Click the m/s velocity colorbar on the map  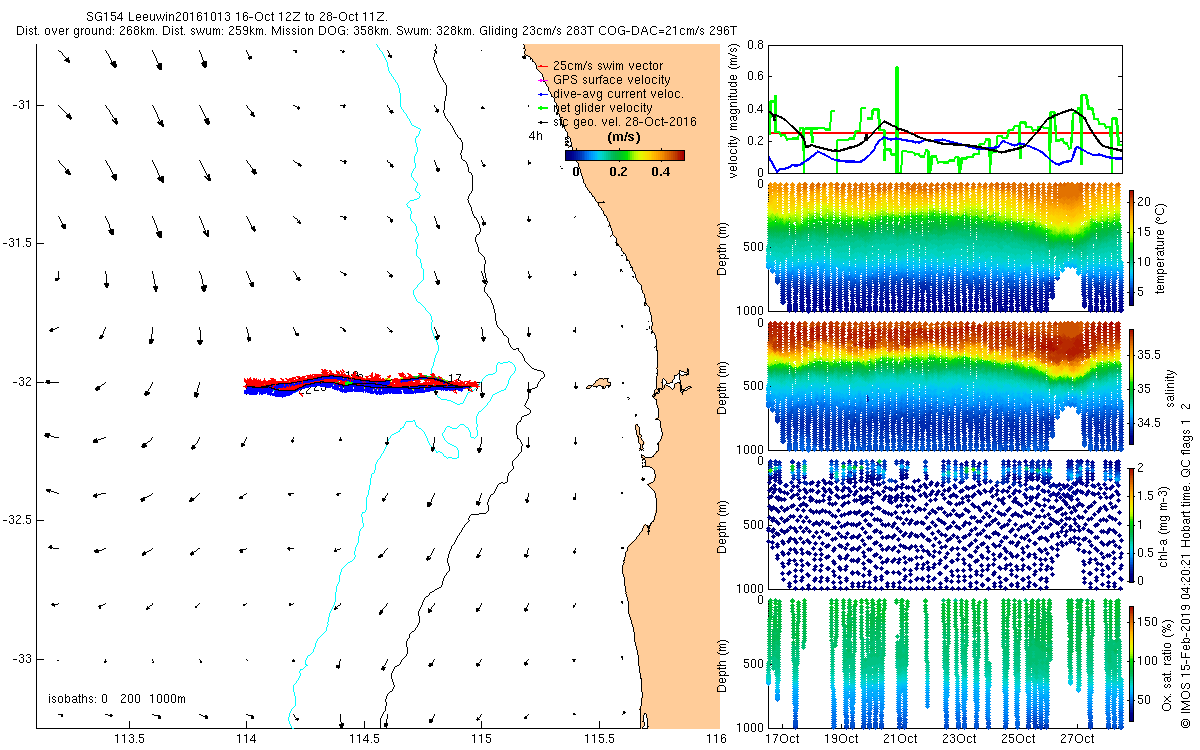(625, 155)
